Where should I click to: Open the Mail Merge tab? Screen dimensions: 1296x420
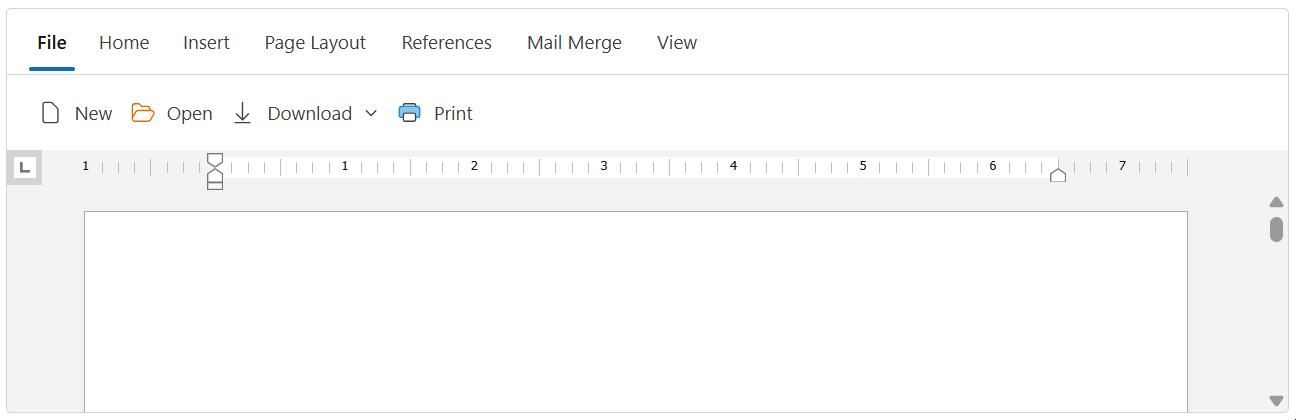pos(574,43)
